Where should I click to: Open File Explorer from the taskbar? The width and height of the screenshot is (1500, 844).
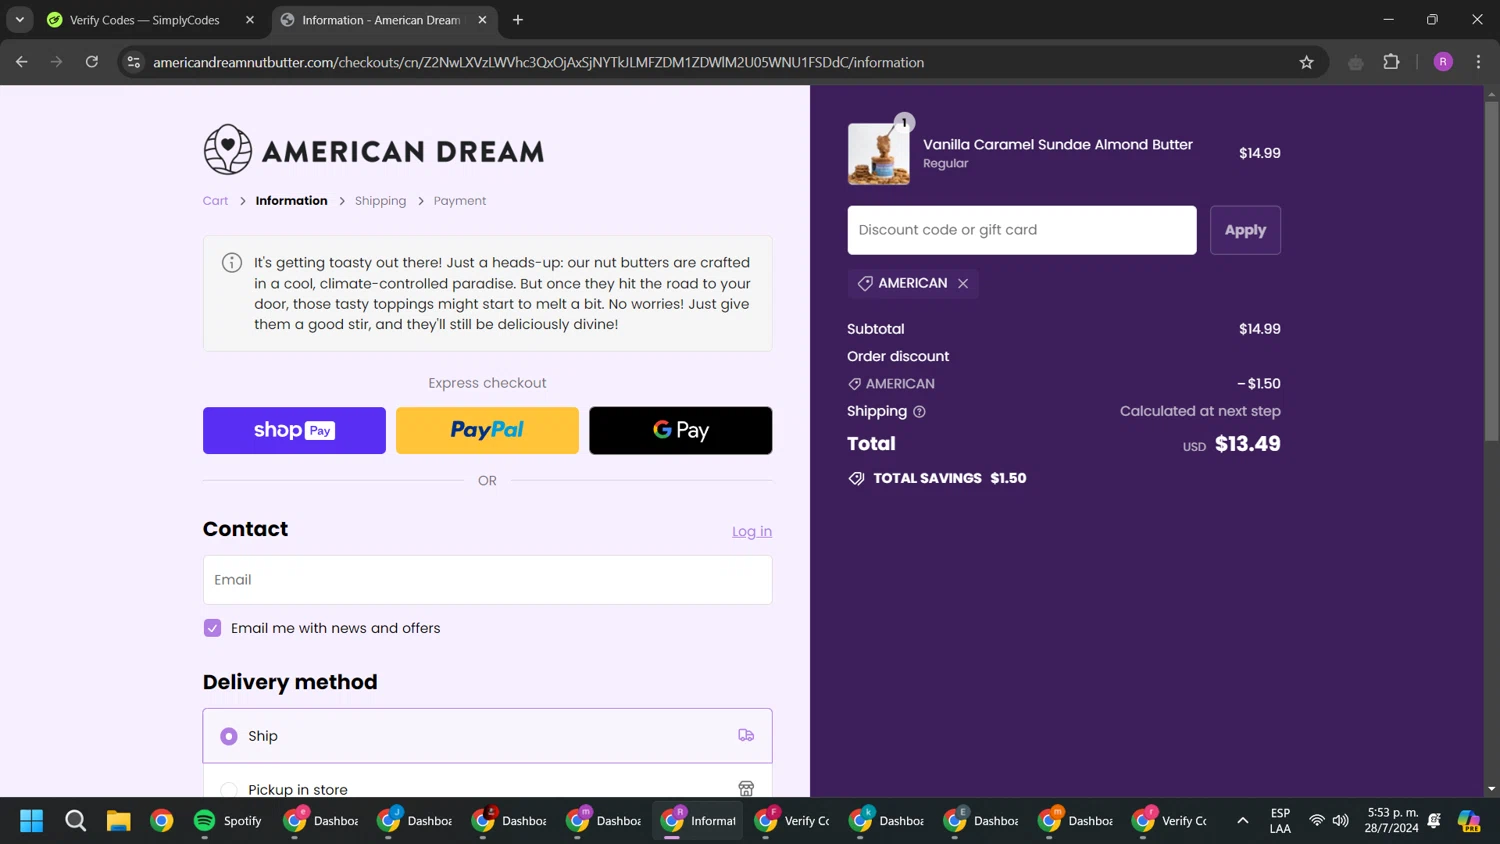tap(119, 821)
